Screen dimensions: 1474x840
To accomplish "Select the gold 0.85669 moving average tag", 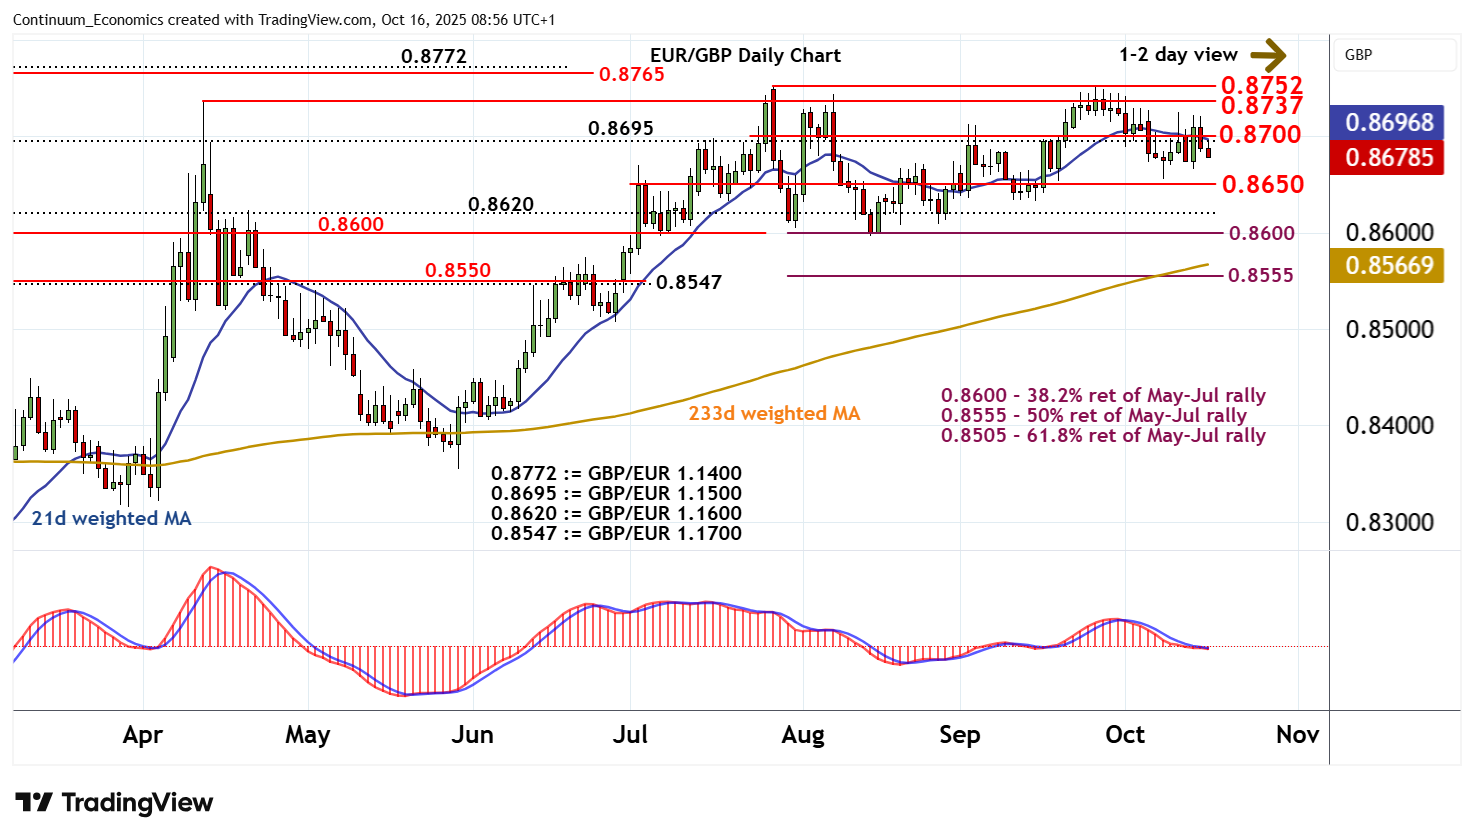I will click(1388, 265).
